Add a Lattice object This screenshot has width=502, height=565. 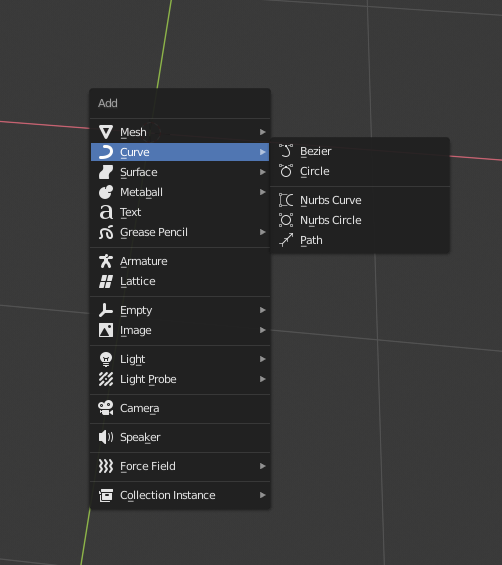click(180, 281)
